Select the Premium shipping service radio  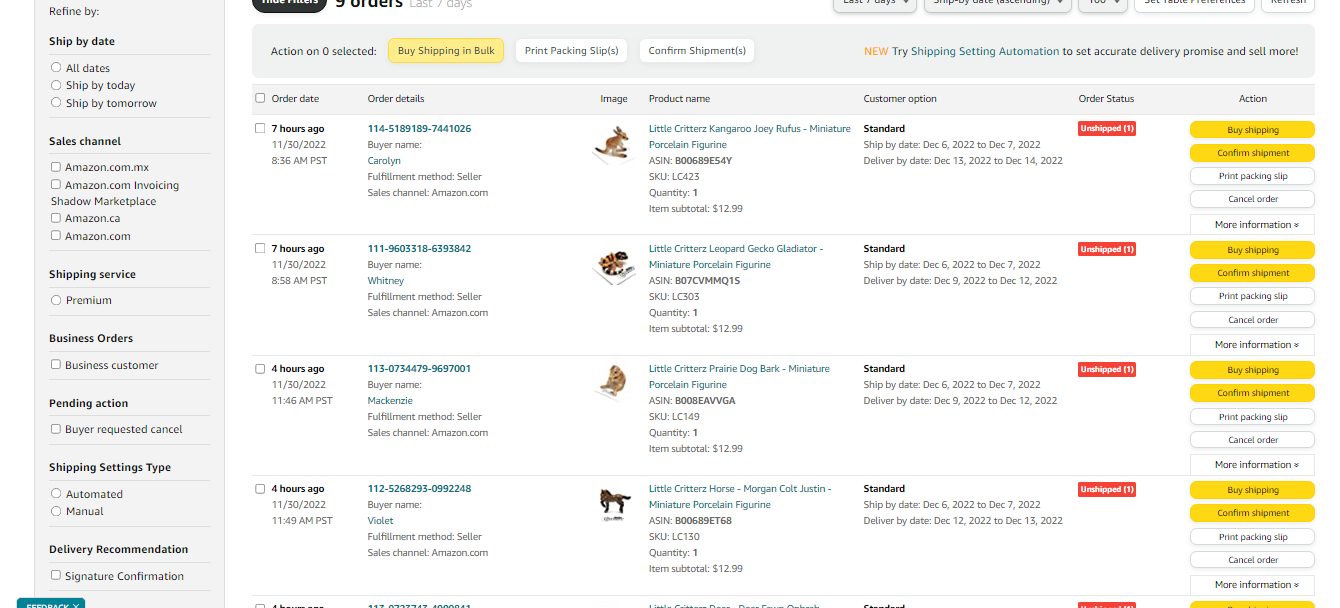56,300
